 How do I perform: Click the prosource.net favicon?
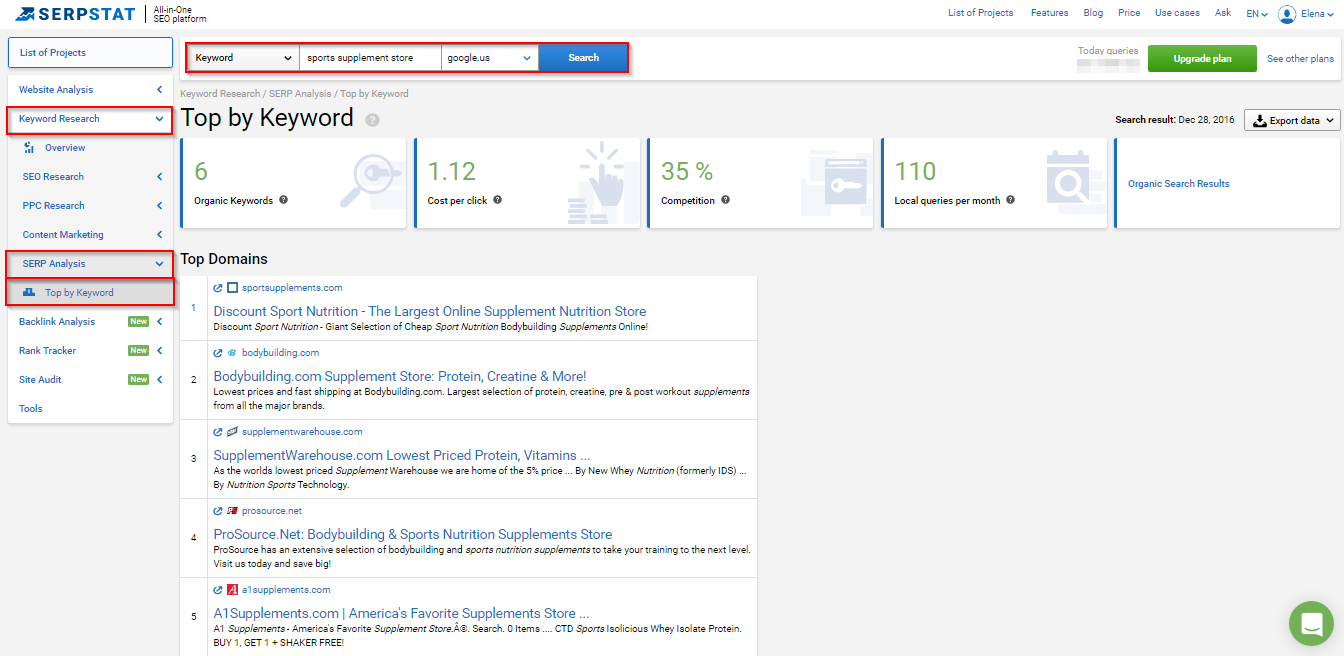pyautogui.click(x=232, y=511)
